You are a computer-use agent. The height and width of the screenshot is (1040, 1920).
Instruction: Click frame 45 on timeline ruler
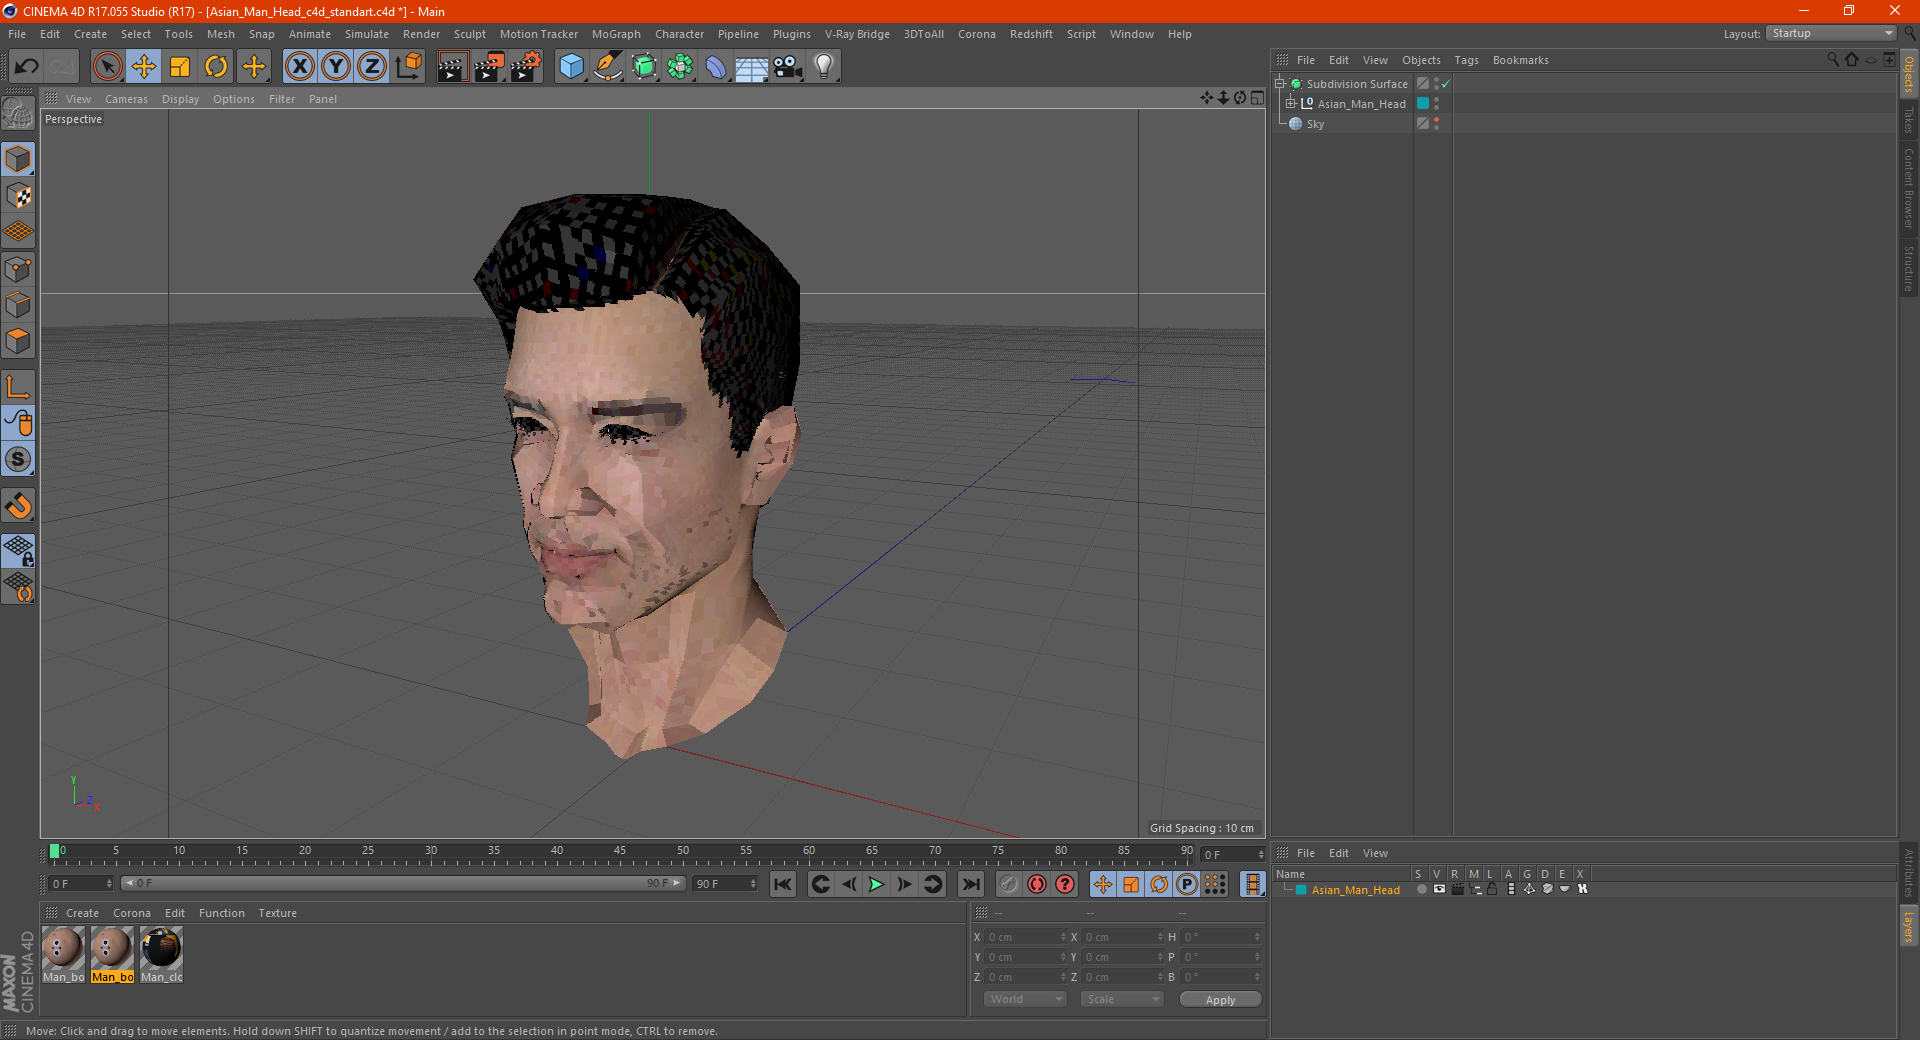pyautogui.click(x=620, y=853)
